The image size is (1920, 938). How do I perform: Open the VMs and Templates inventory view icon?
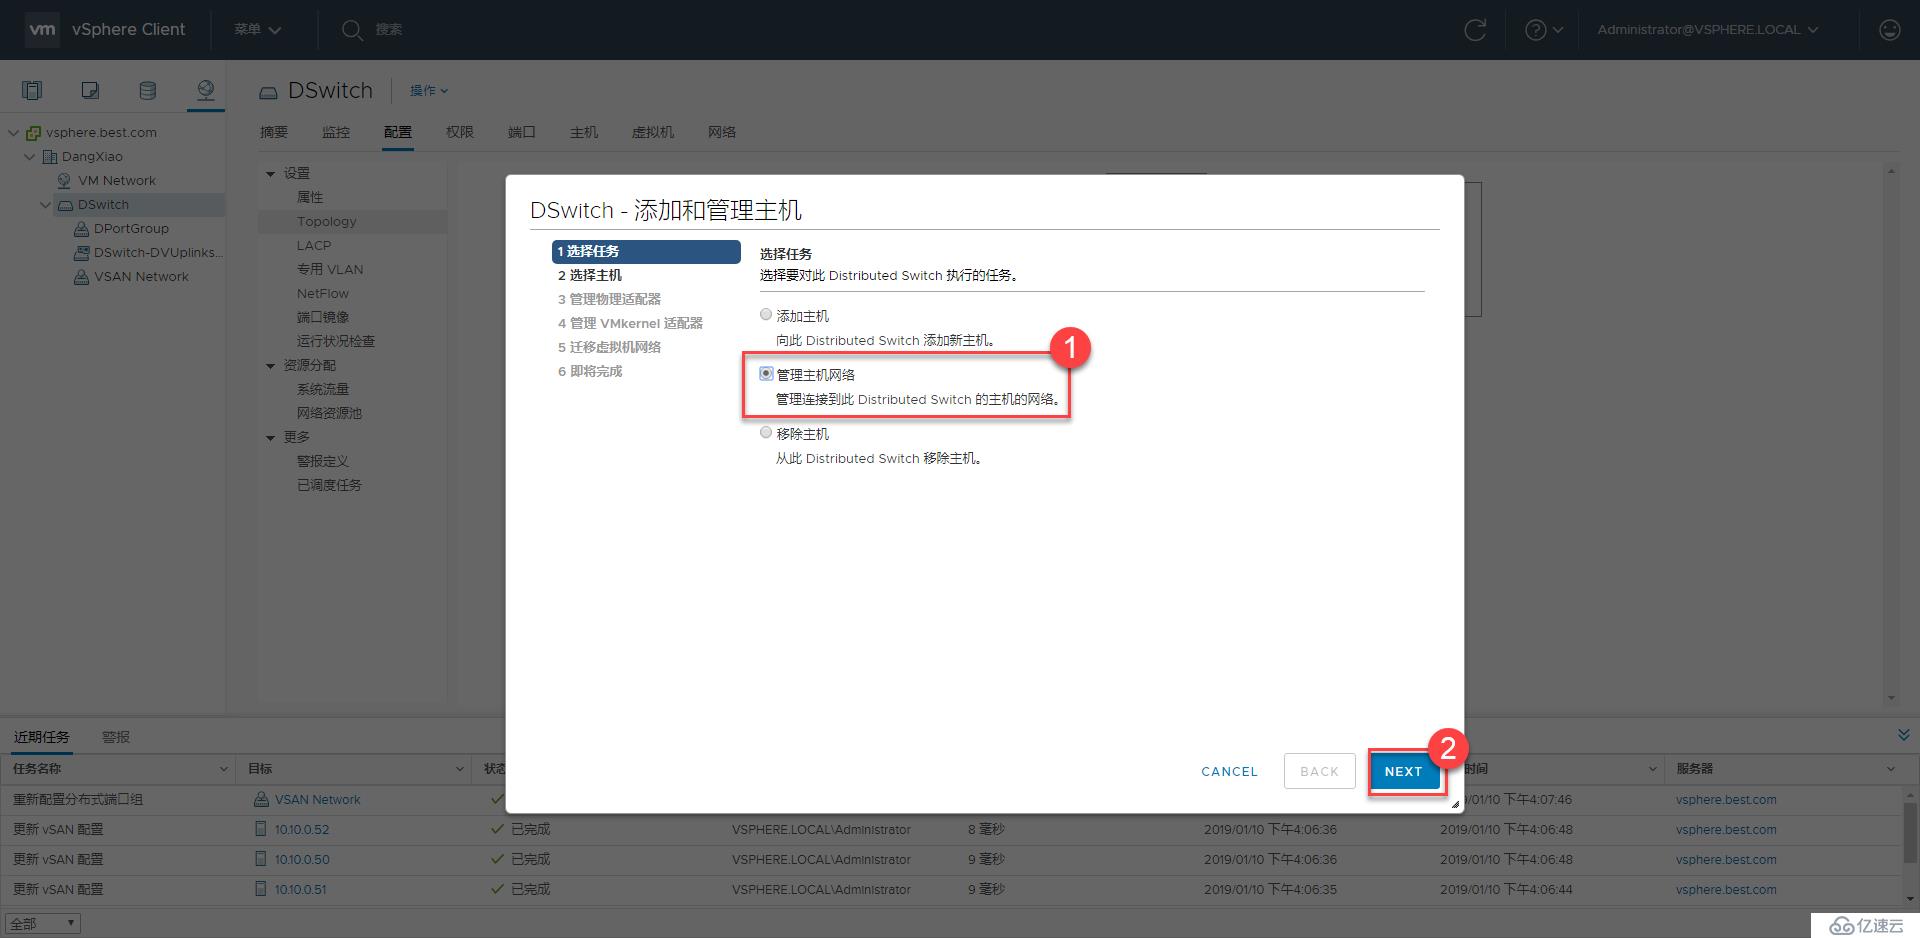click(x=90, y=91)
